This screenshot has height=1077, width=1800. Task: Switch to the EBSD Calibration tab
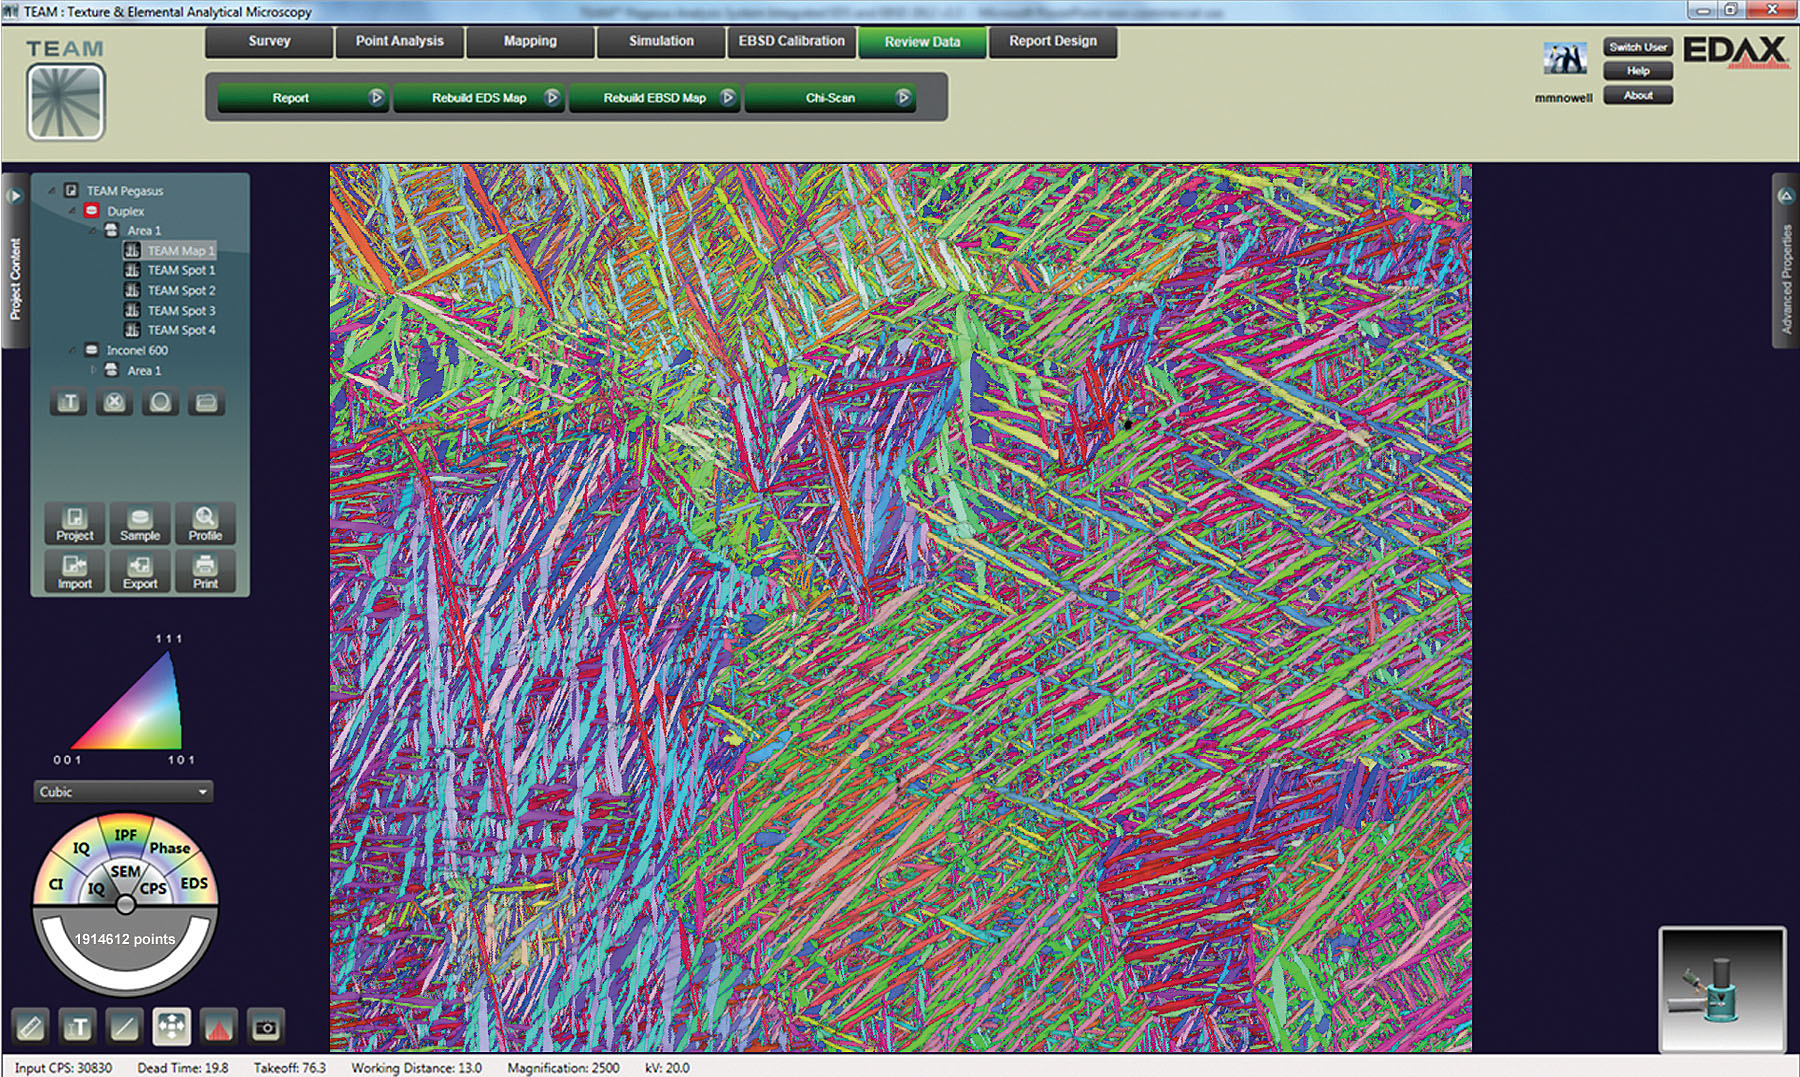[x=791, y=41]
